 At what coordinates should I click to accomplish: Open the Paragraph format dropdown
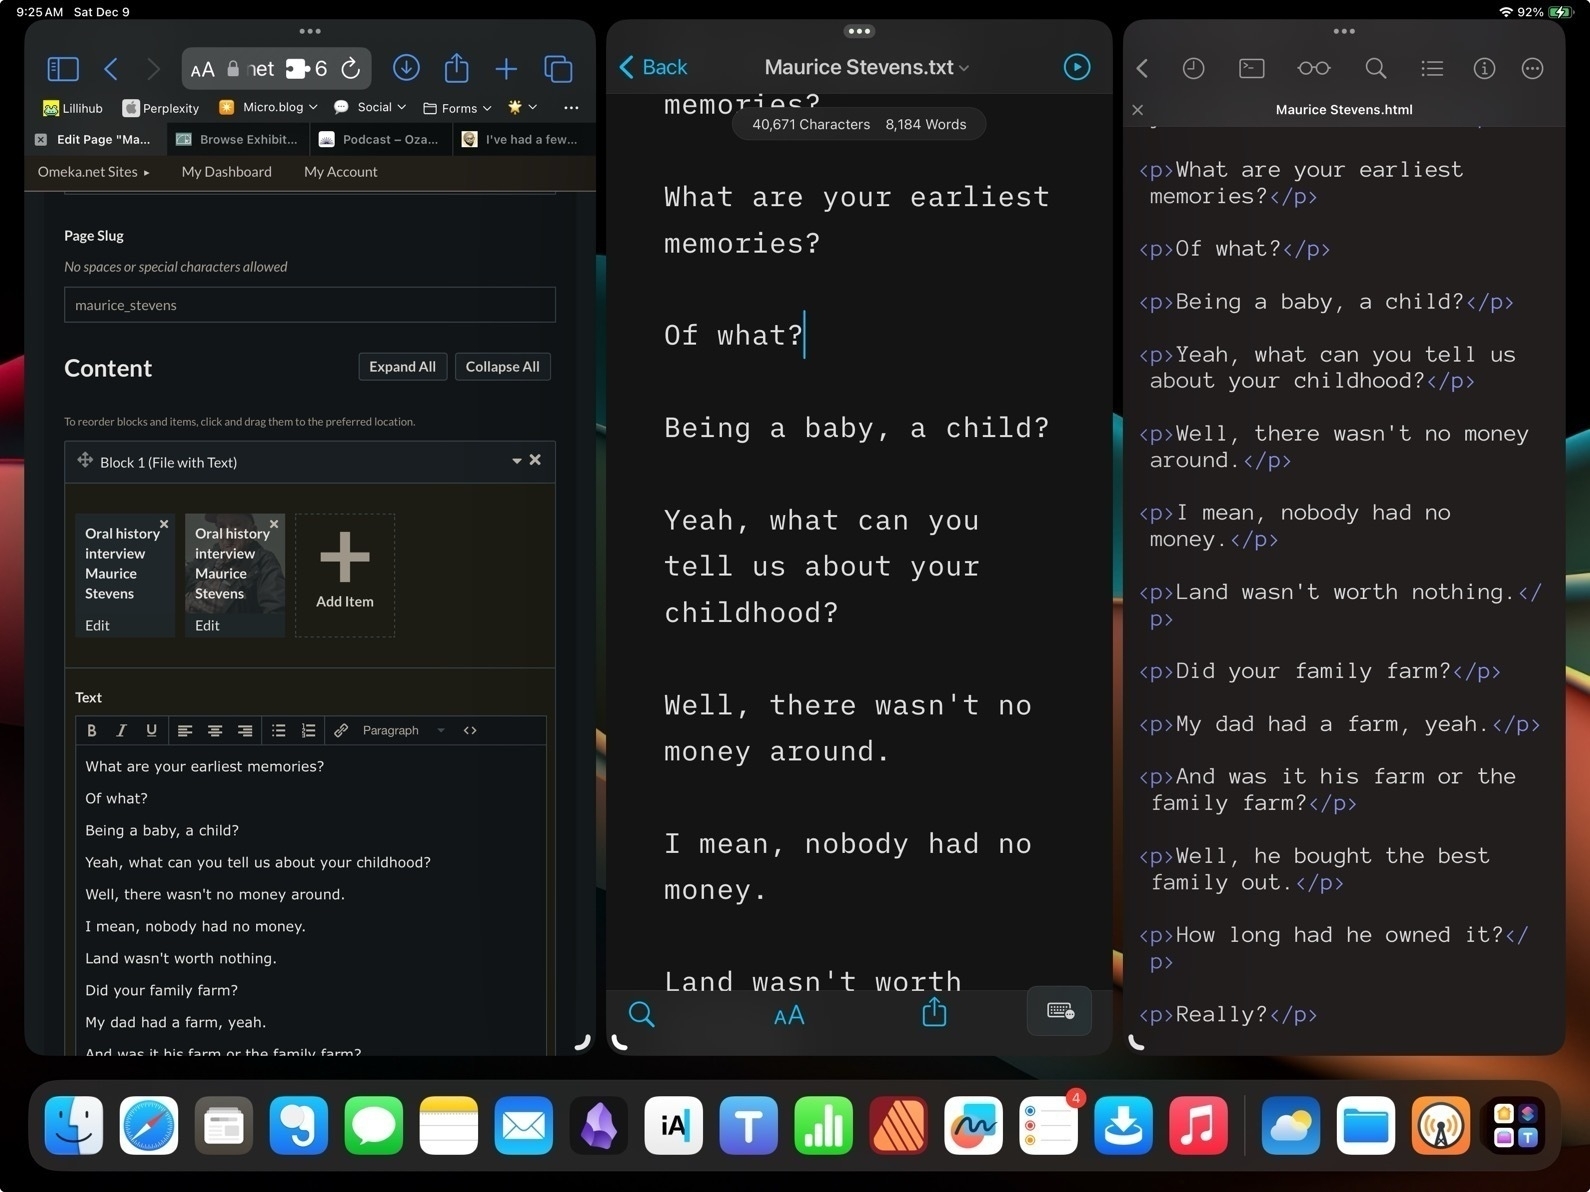(x=402, y=731)
